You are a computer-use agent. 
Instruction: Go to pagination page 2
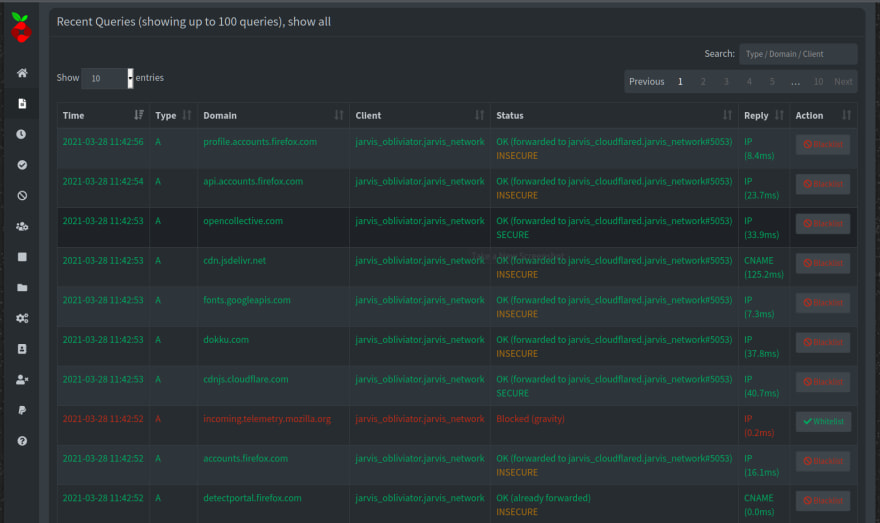point(703,82)
